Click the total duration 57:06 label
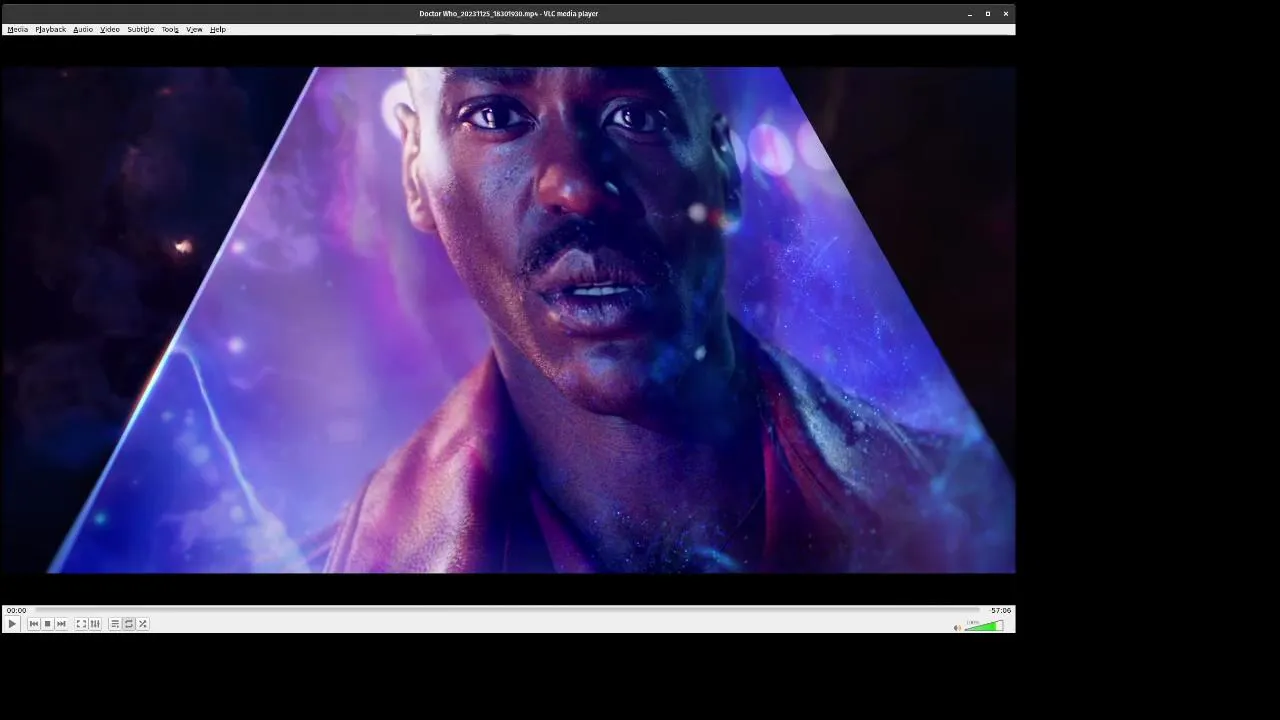 click(1000, 610)
